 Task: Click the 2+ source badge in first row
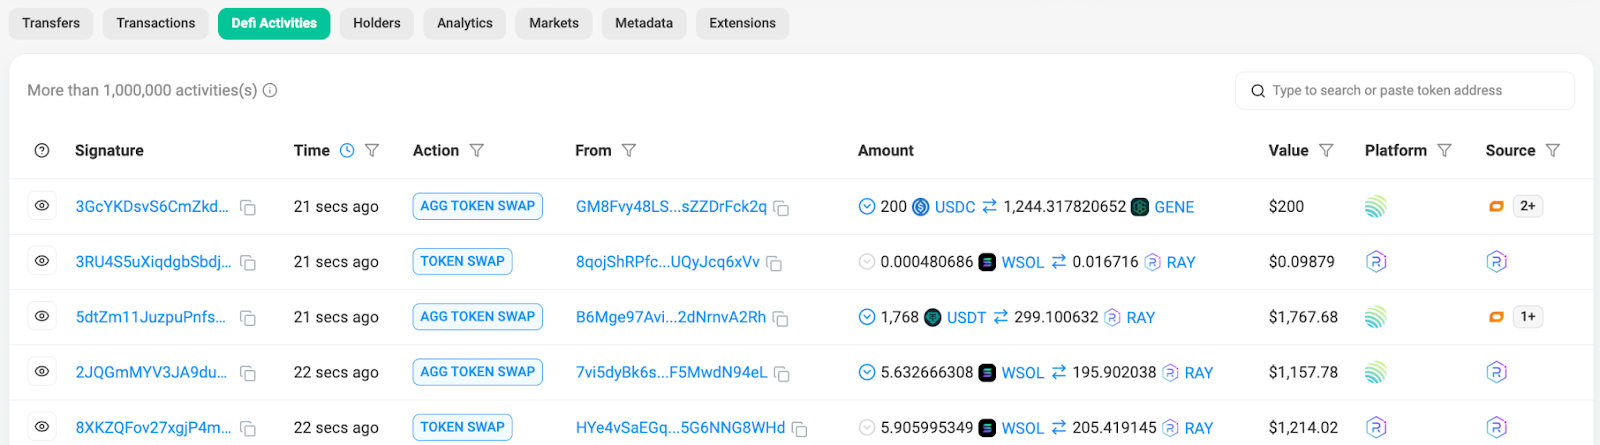coord(1527,206)
